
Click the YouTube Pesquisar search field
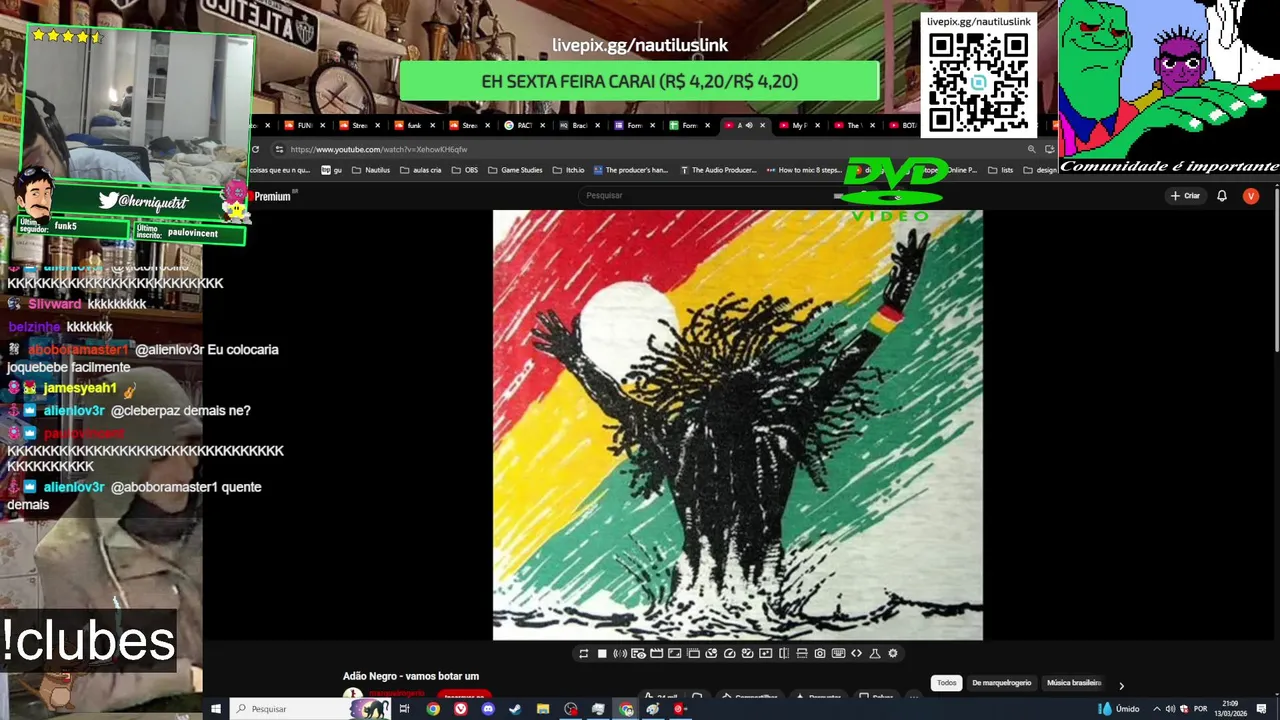coord(710,195)
